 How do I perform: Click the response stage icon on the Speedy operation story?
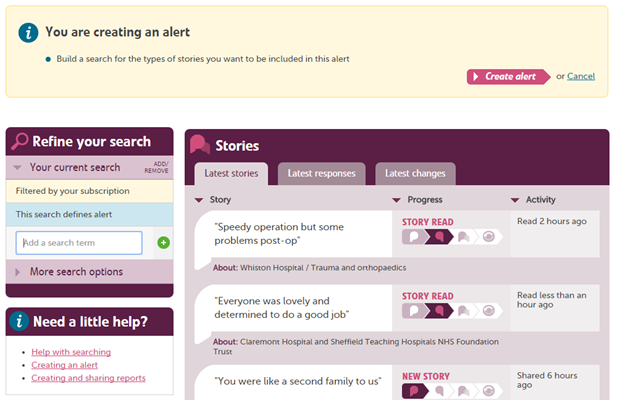(x=463, y=237)
